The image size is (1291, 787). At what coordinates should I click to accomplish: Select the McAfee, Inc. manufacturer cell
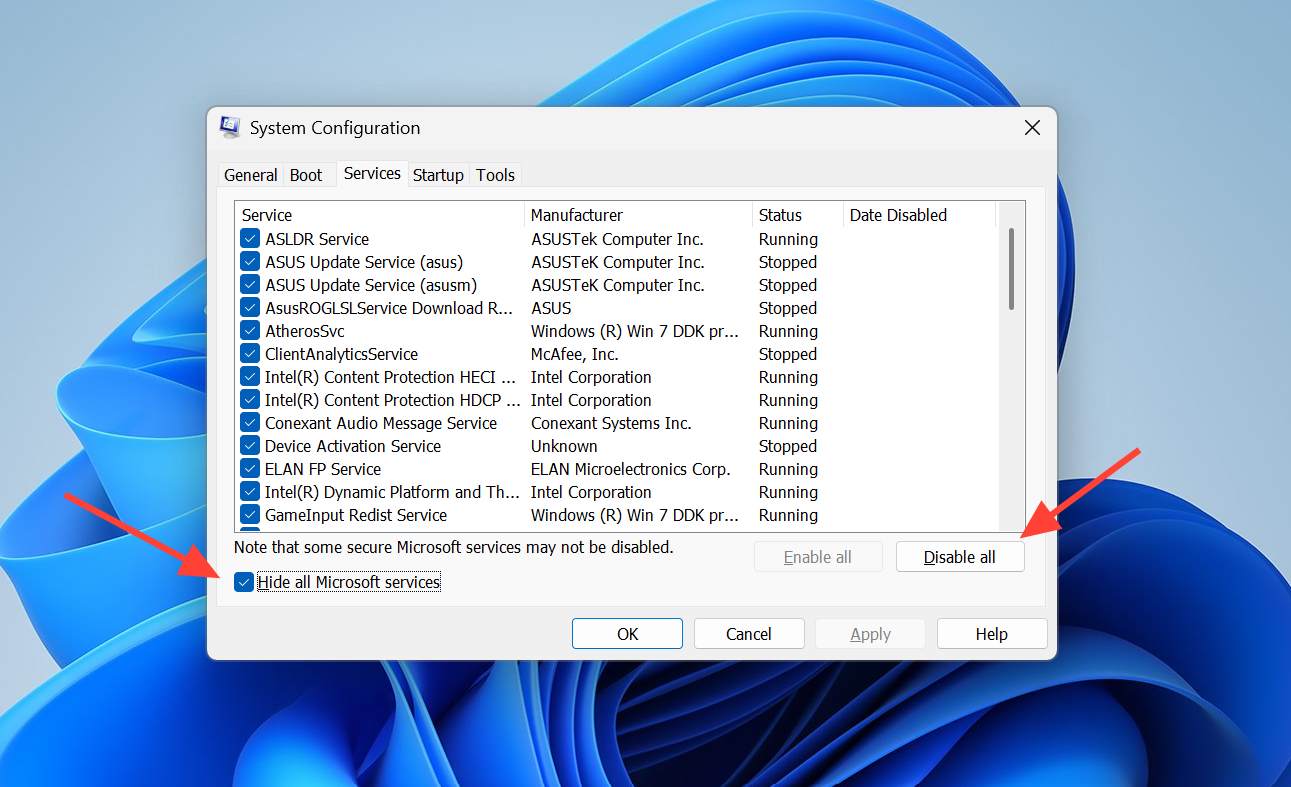(x=575, y=354)
